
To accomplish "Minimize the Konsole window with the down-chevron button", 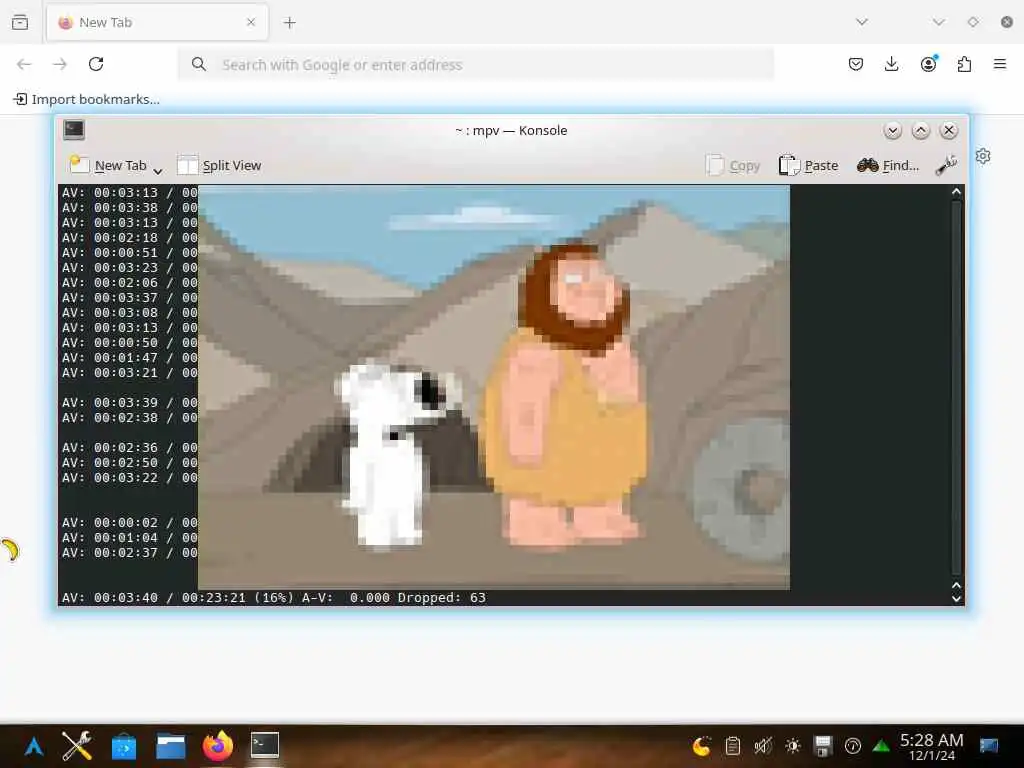I will coord(893,131).
